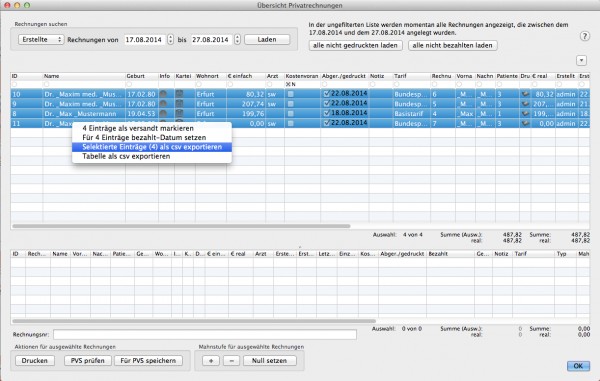Click the Drucken button

(35, 361)
